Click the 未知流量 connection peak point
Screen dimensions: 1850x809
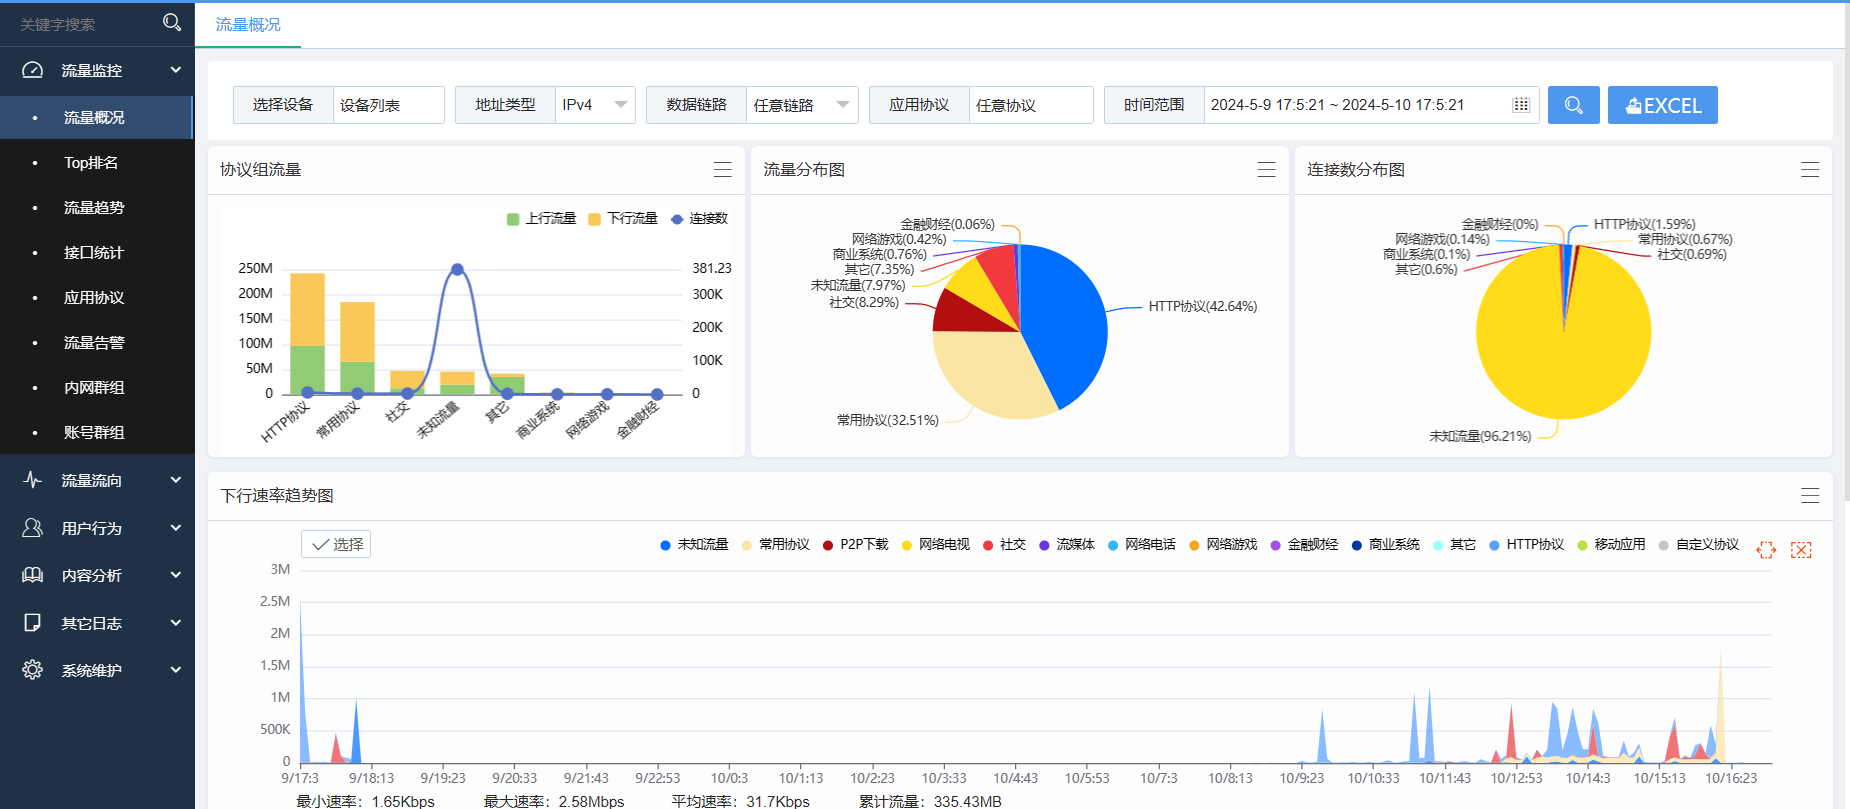pyautogui.click(x=457, y=269)
